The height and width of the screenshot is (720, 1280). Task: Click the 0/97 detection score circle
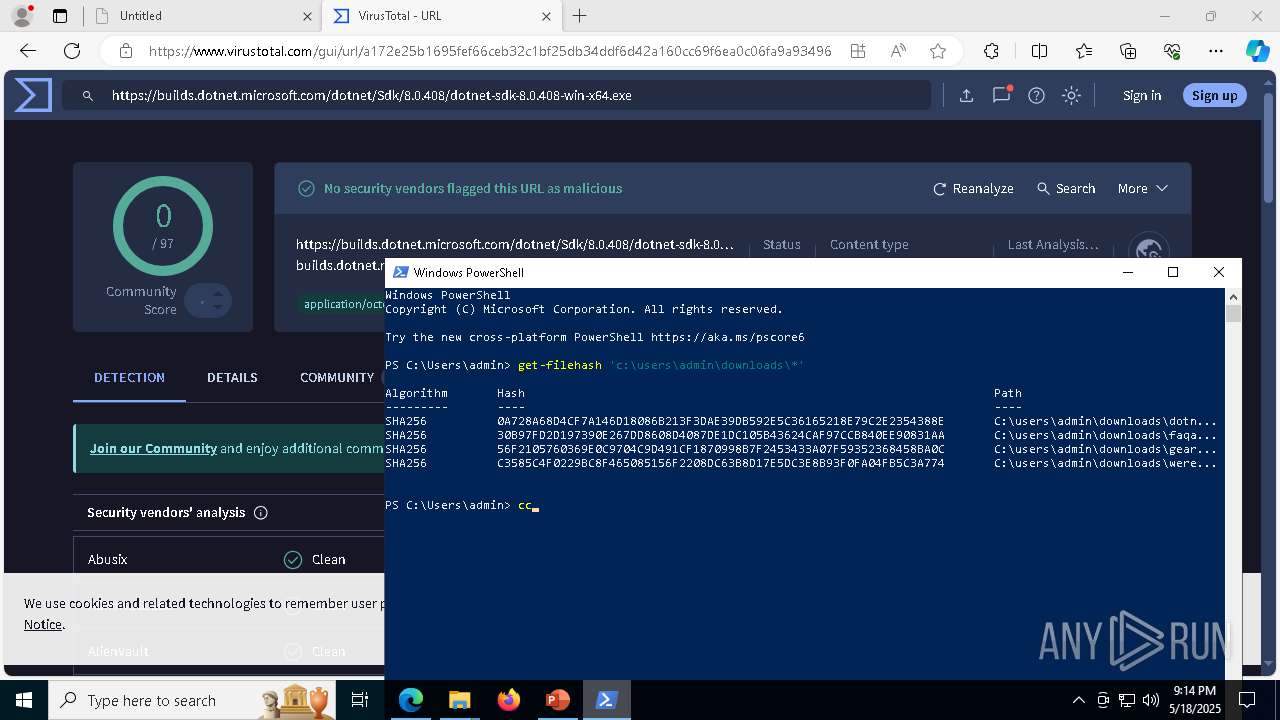pyautogui.click(x=163, y=227)
